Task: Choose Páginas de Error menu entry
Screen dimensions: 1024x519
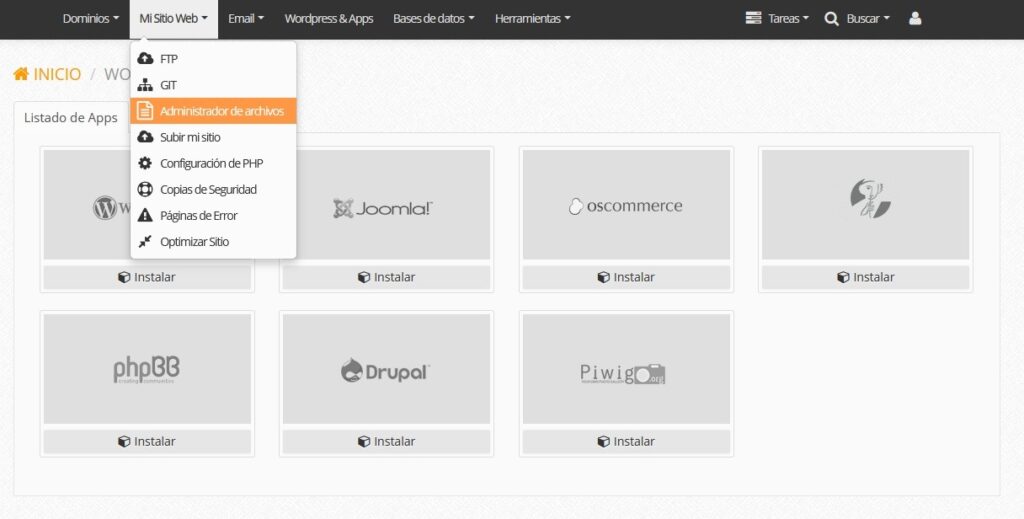Action: click(x=213, y=215)
